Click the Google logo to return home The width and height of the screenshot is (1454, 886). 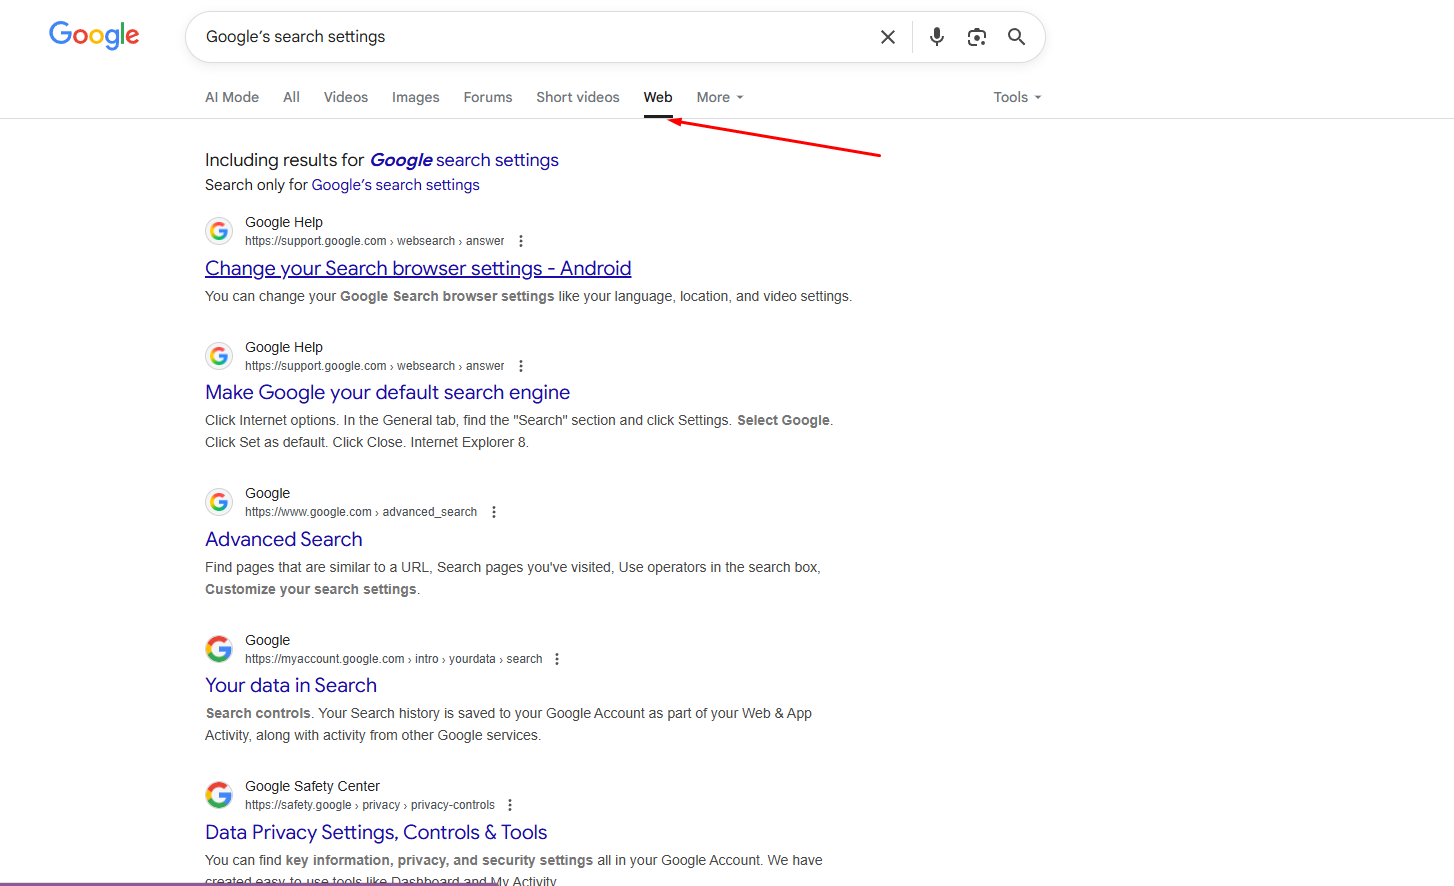(x=94, y=35)
